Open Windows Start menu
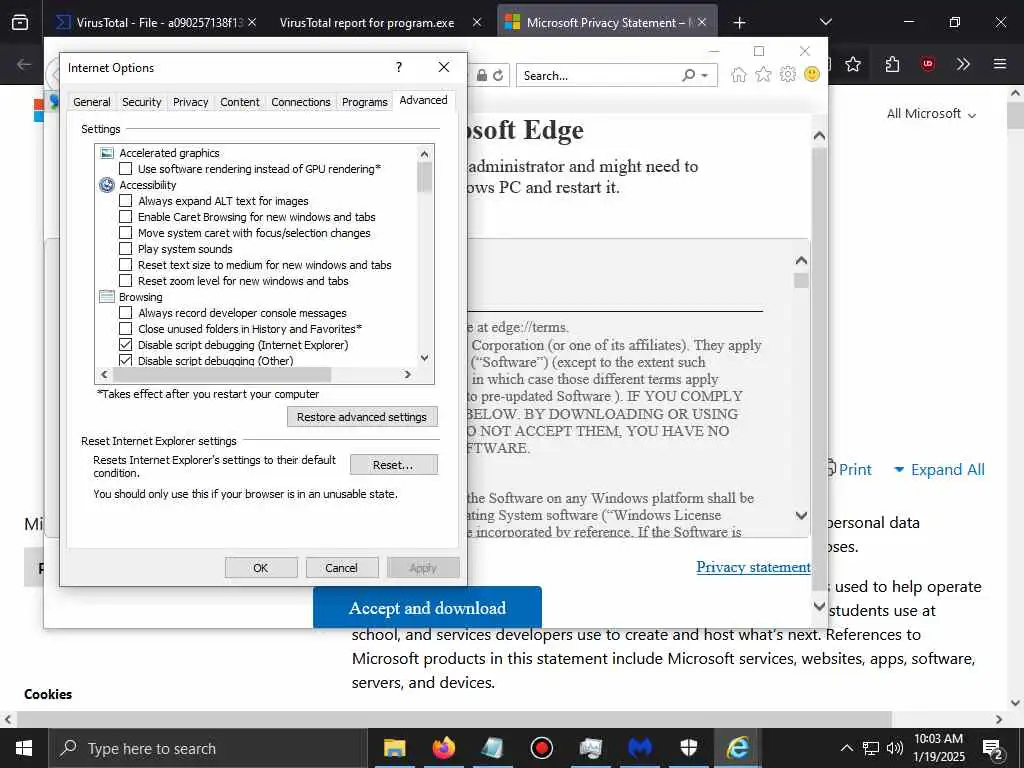 click(24, 748)
